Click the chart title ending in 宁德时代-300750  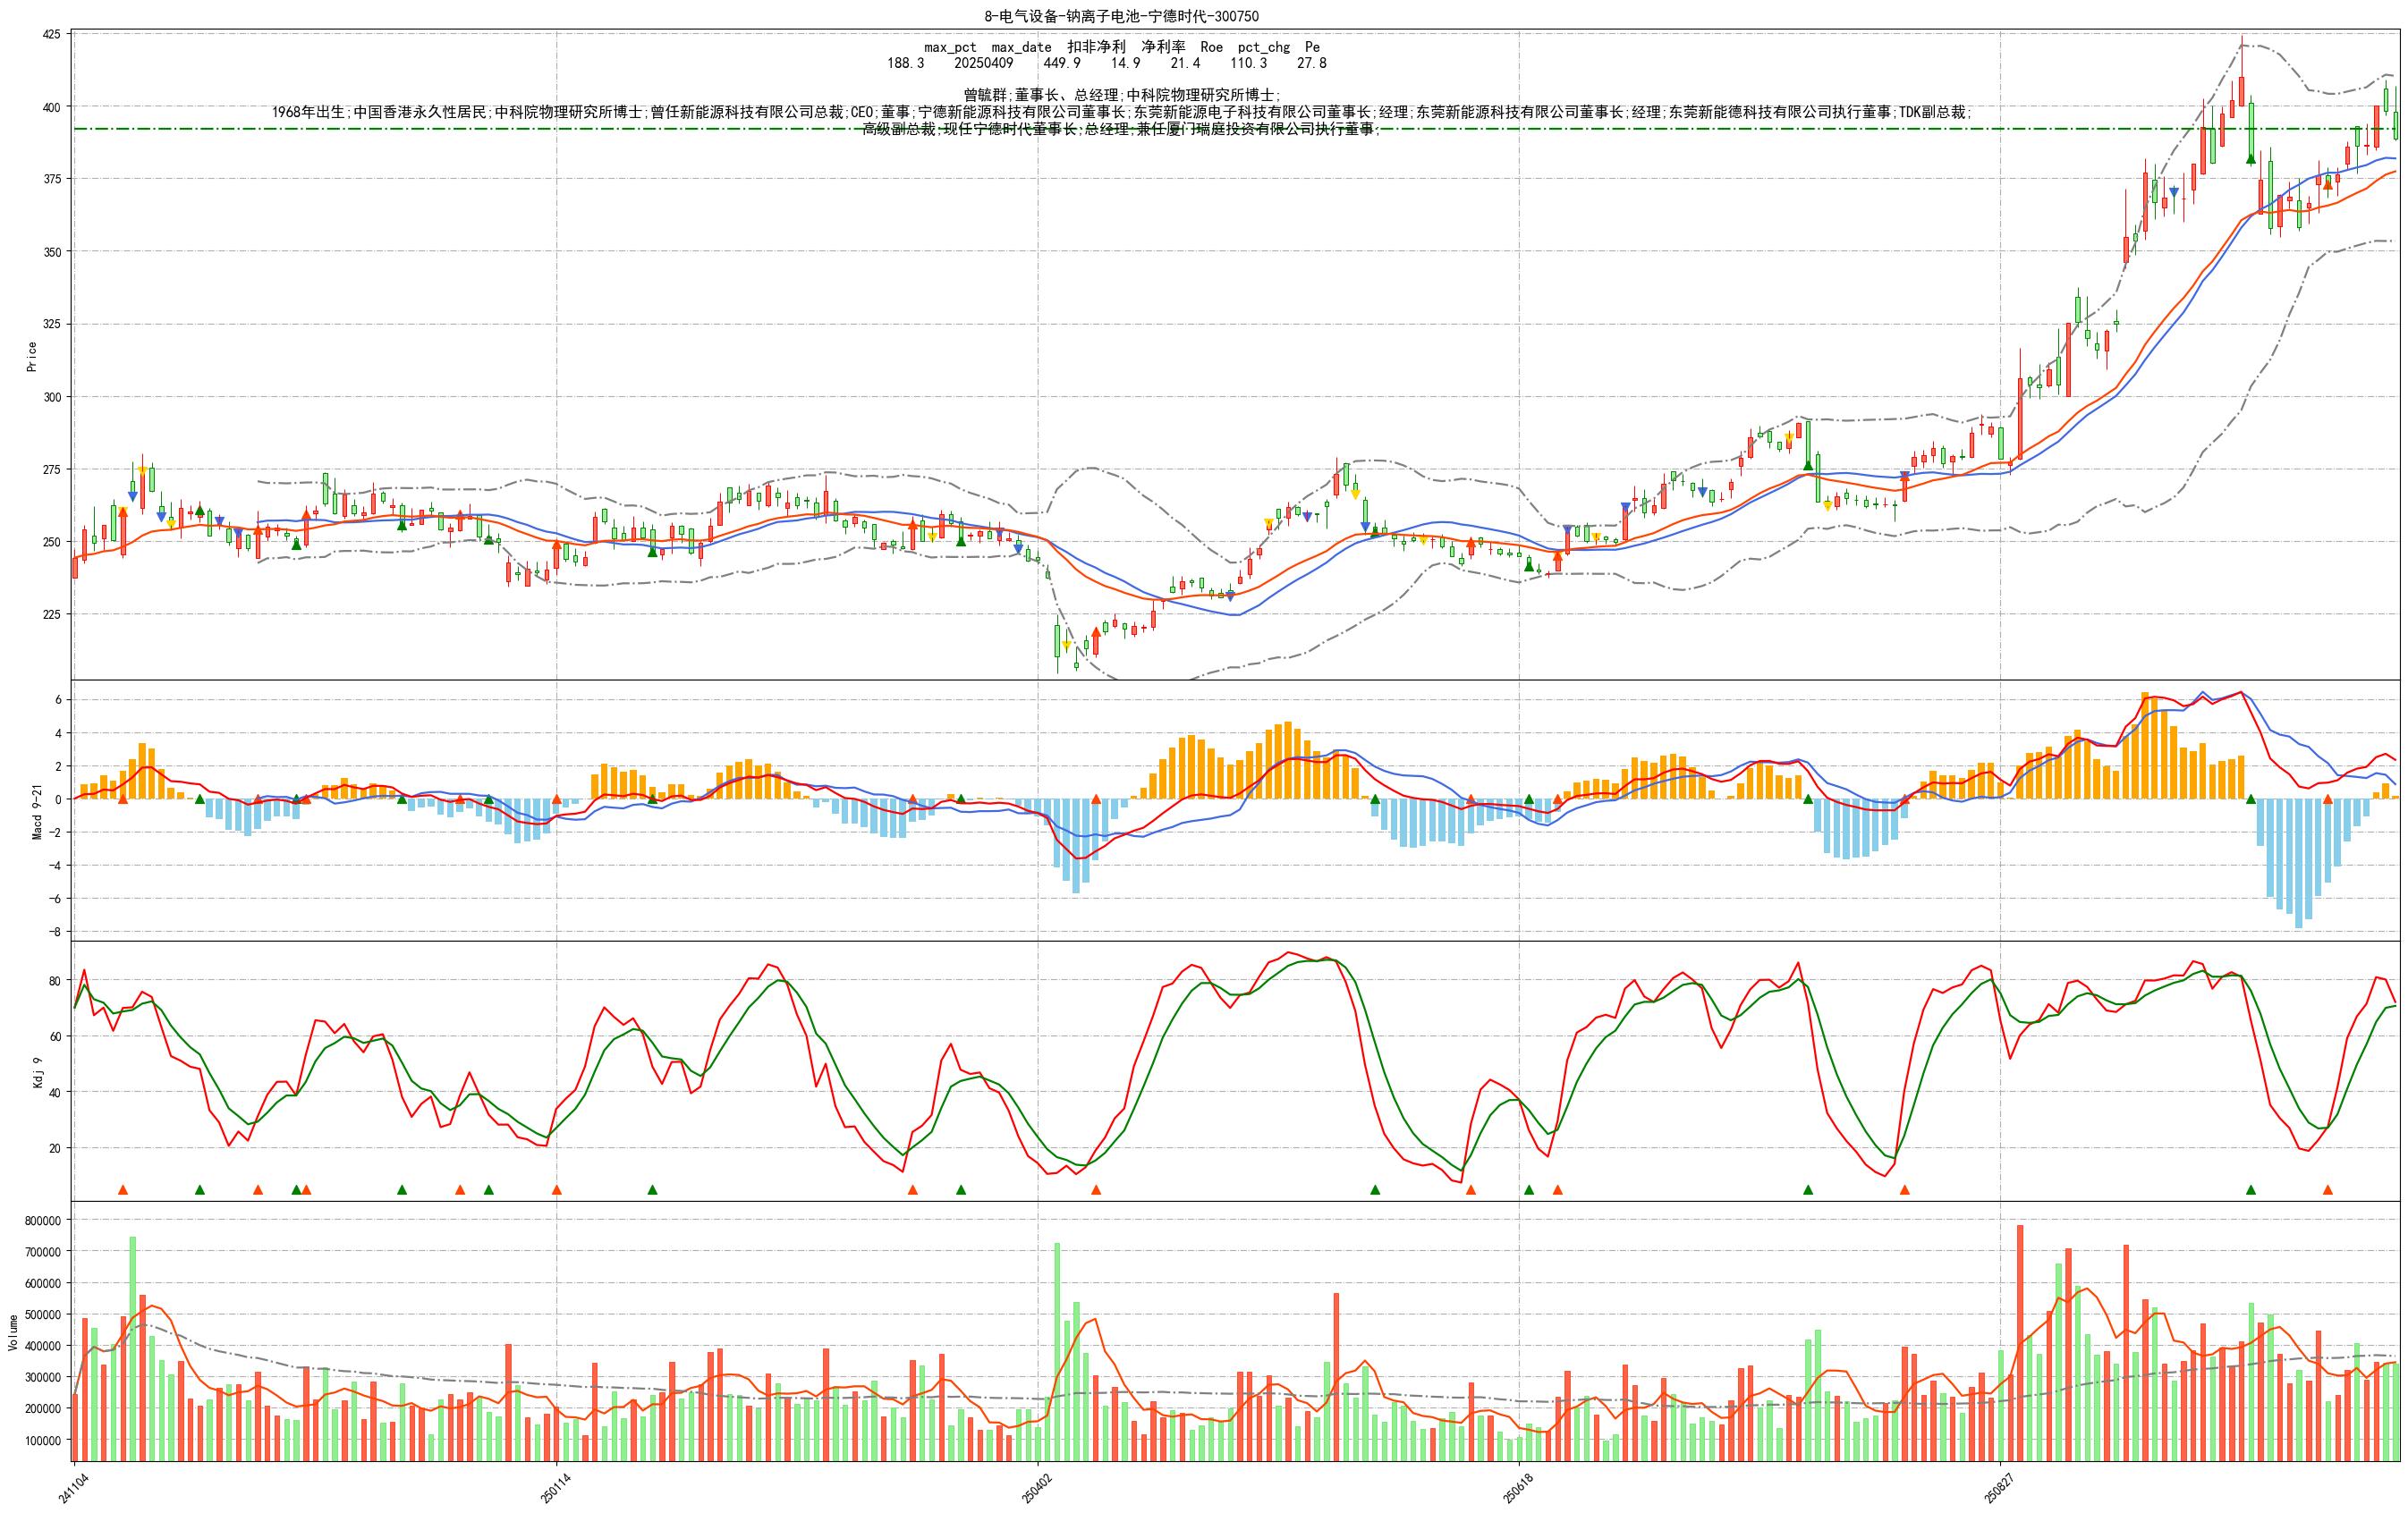coord(1121,16)
